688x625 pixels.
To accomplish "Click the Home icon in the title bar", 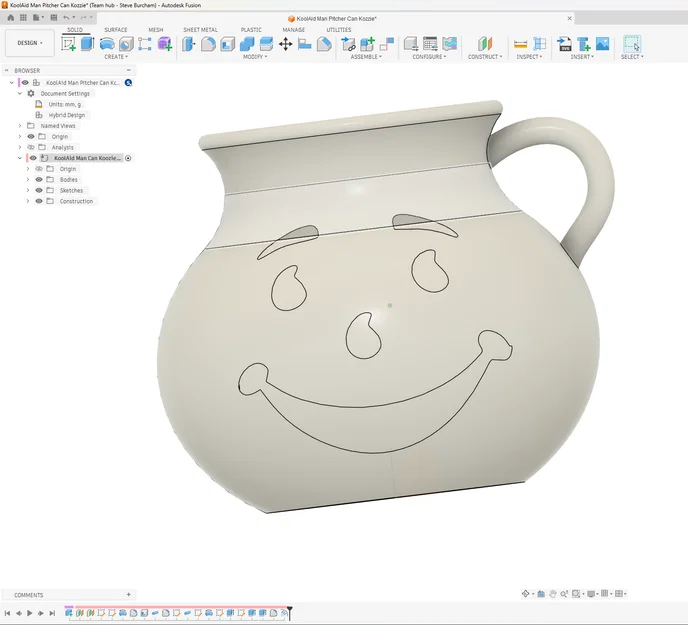I will [11, 18].
